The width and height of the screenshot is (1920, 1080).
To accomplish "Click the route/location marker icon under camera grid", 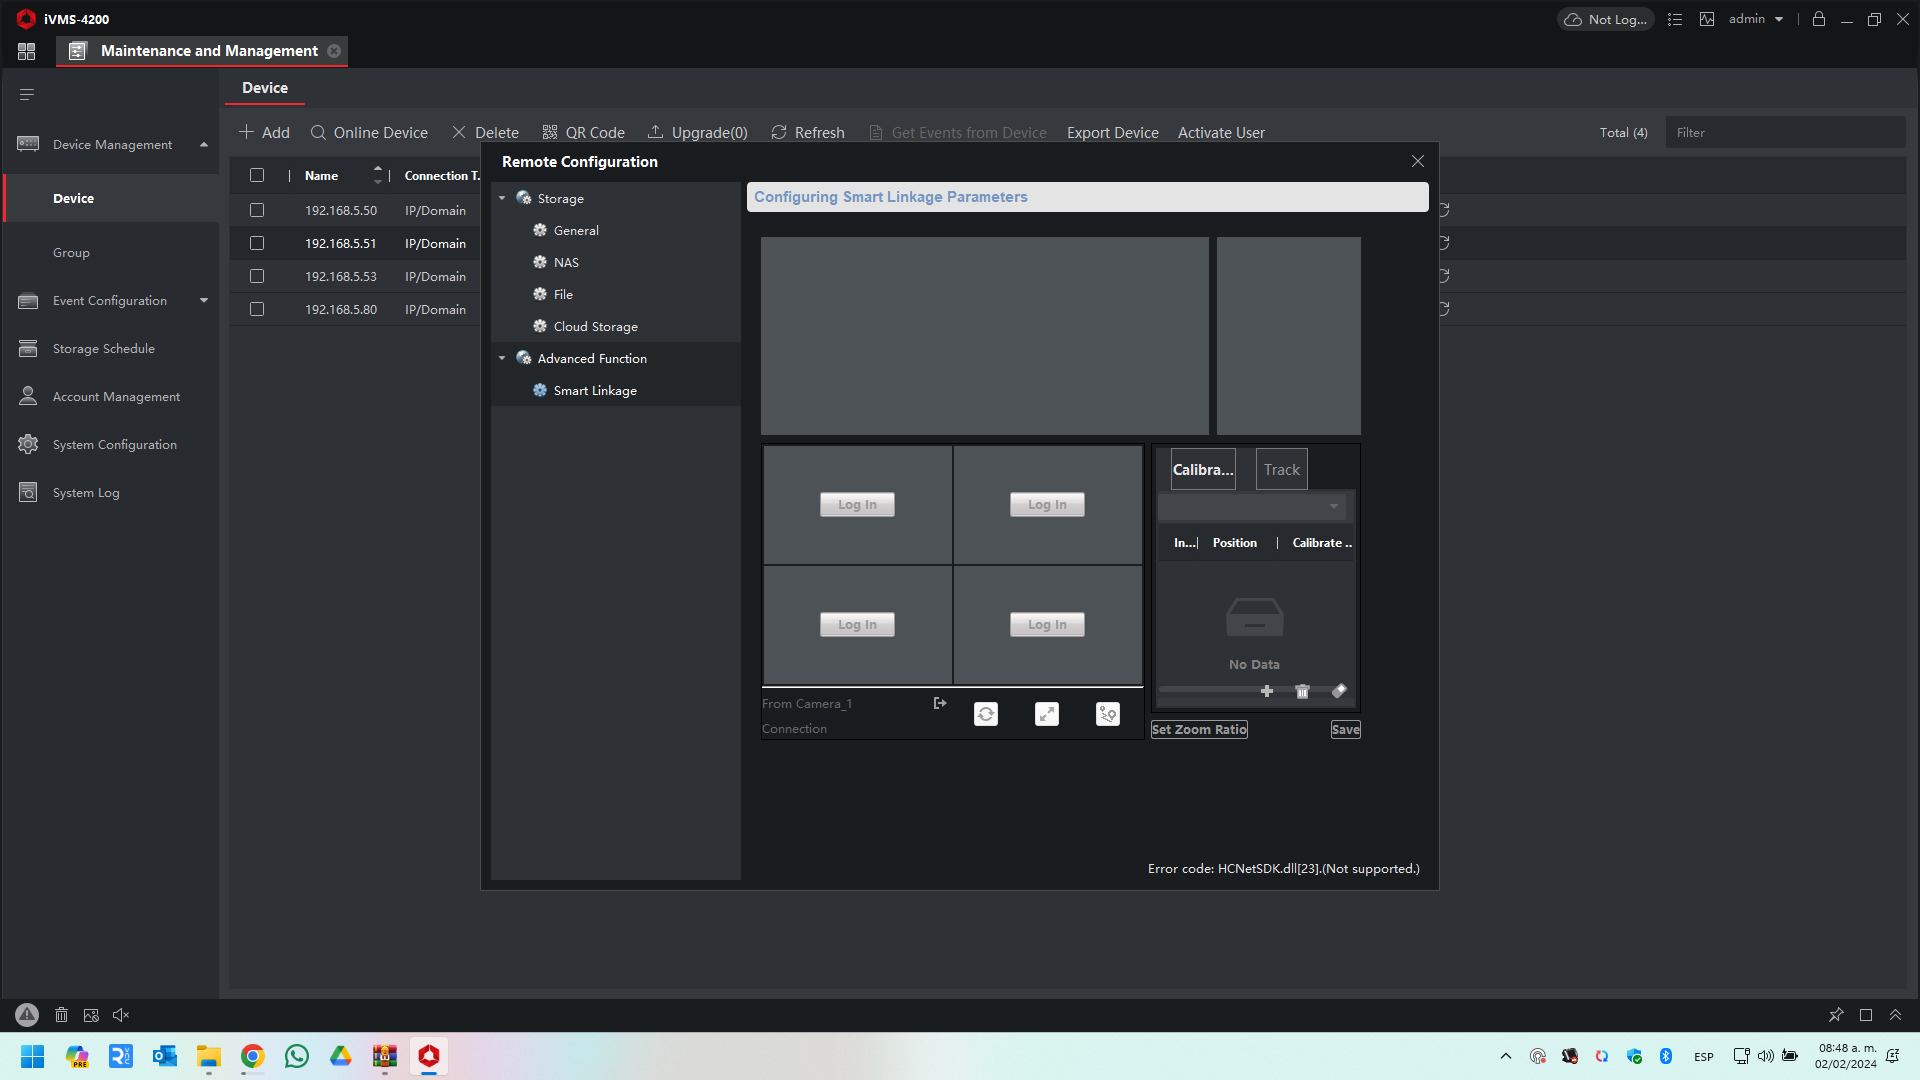I will coord(1107,714).
